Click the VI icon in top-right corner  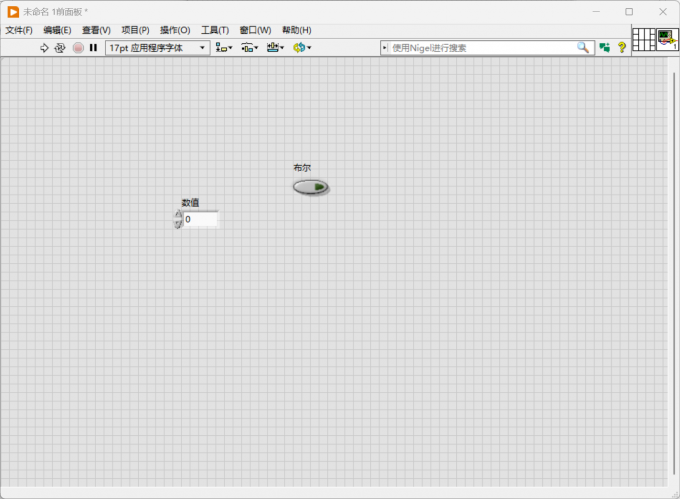pos(667,39)
